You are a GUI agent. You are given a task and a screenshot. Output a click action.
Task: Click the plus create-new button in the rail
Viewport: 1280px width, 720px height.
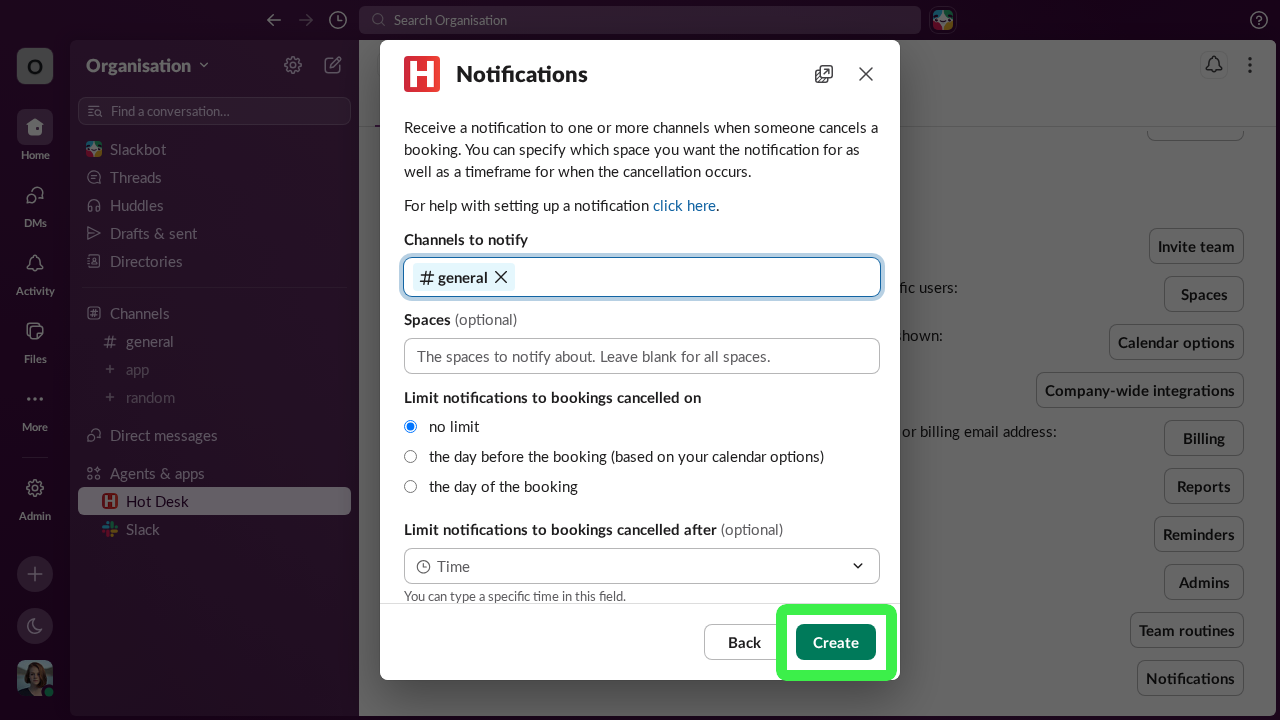35,574
